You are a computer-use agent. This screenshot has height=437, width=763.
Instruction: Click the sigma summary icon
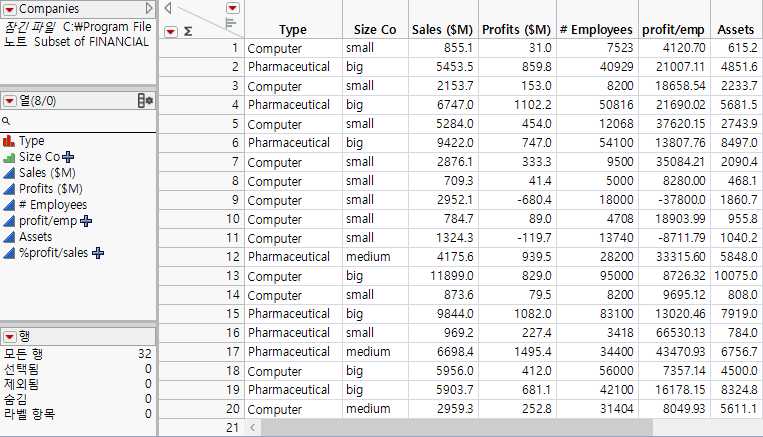(188, 32)
